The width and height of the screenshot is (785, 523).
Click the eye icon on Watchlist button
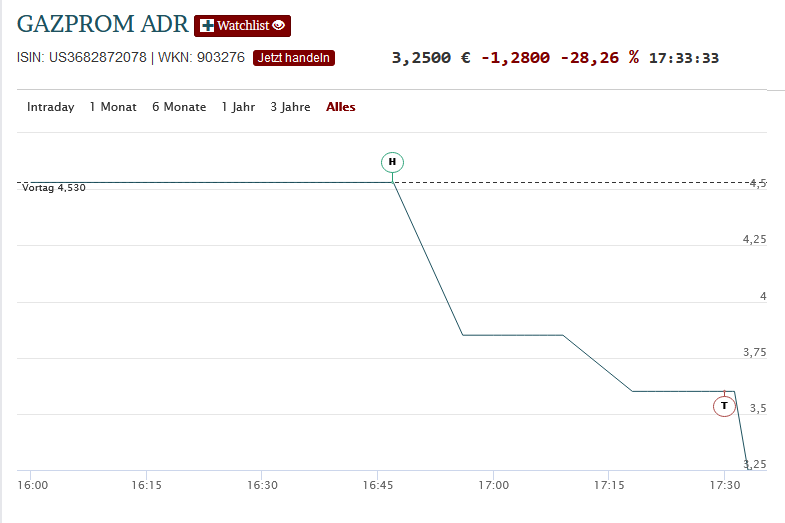(279, 25)
